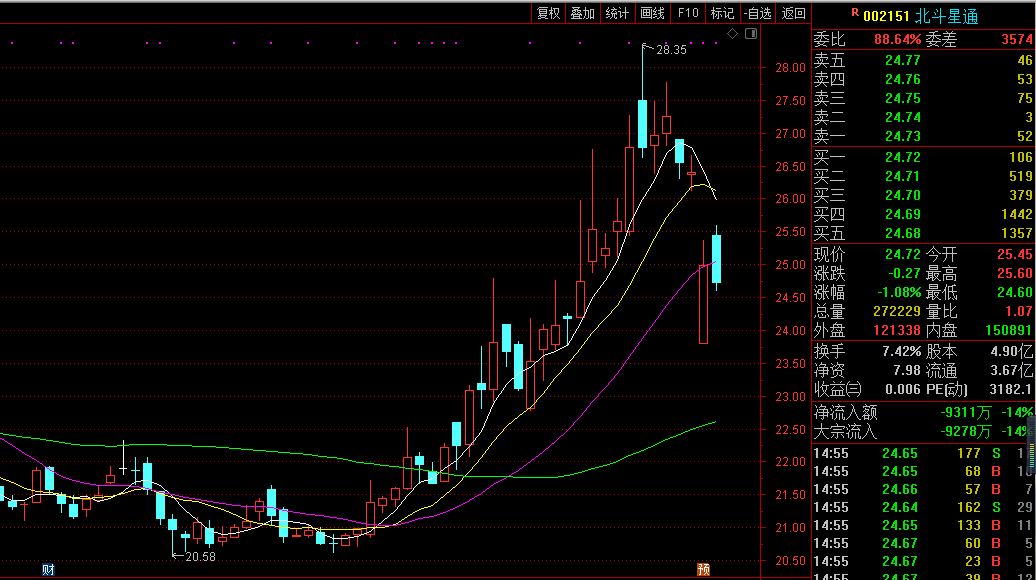The image size is (1036, 580).
Task: Click the diamond icon above the chart
Action: point(732,34)
